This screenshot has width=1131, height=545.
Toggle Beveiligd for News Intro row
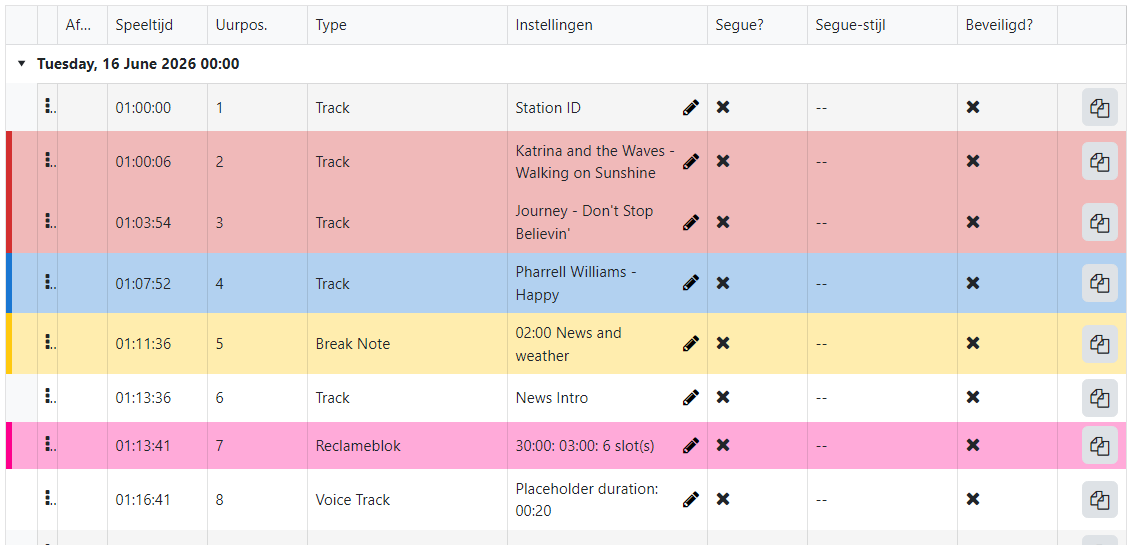[x=973, y=398]
